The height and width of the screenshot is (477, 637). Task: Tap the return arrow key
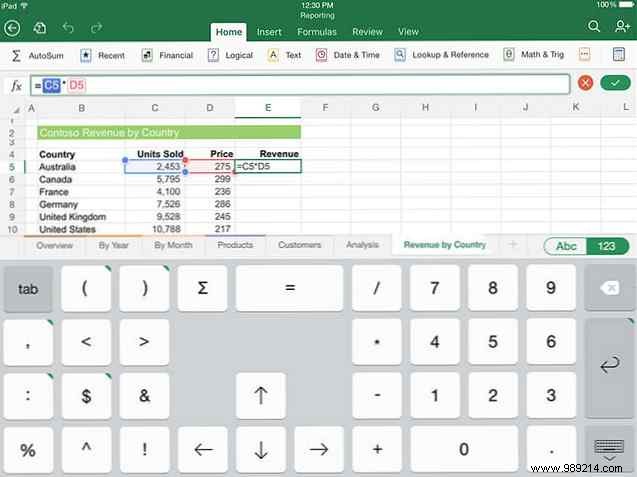tap(609, 366)
